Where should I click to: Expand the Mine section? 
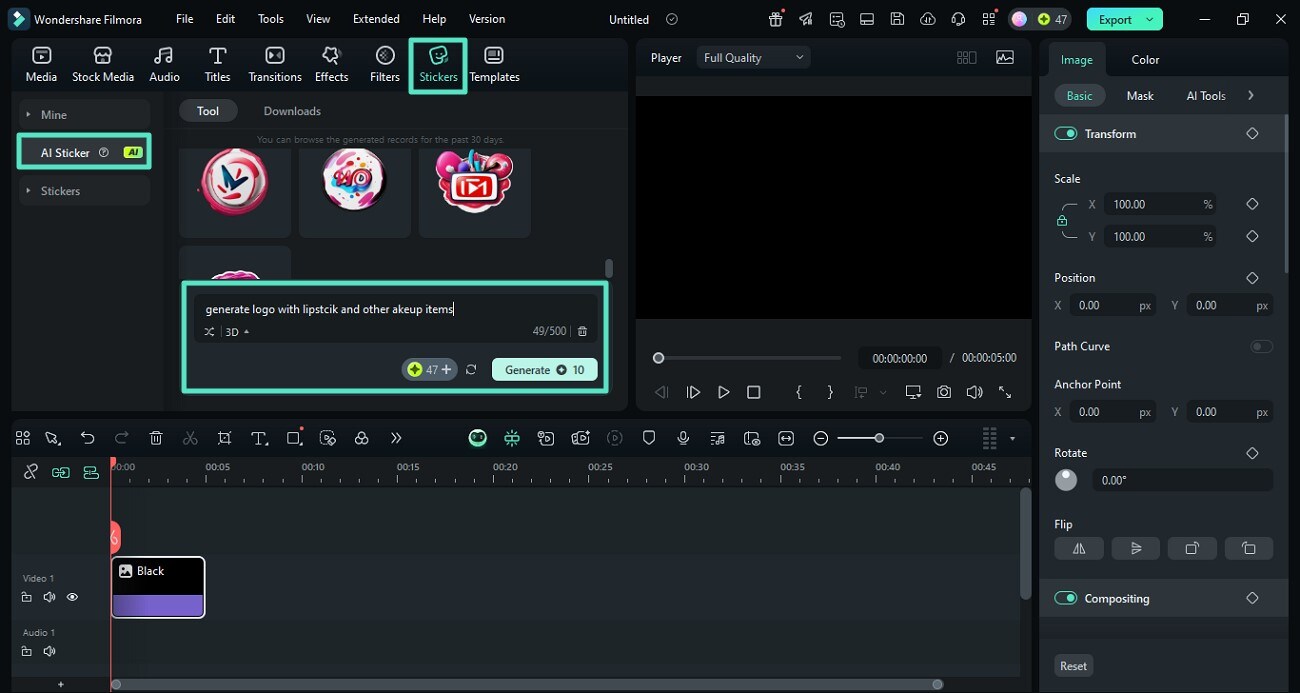[x=84, y=114]
